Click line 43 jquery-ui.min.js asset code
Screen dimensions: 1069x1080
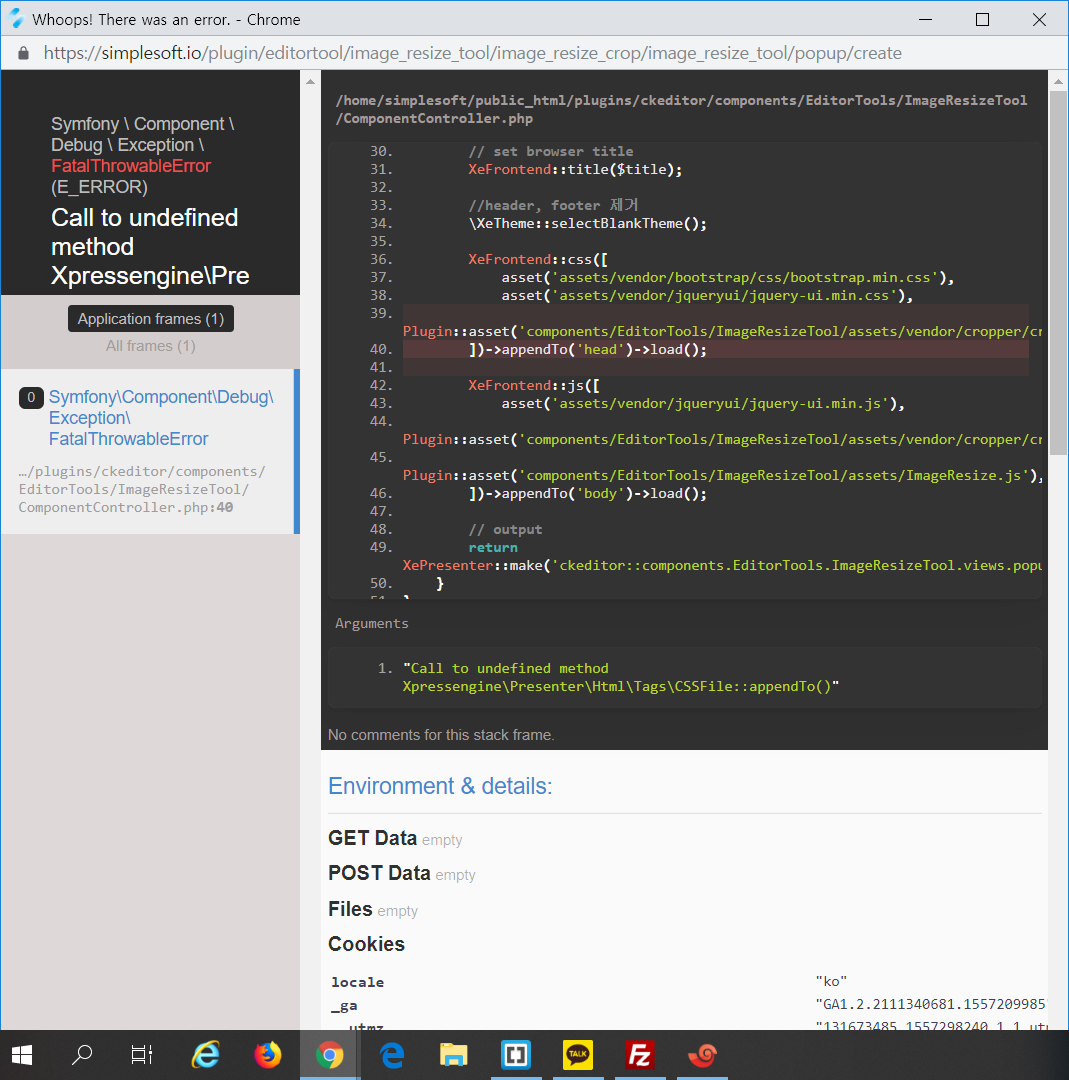703,404
